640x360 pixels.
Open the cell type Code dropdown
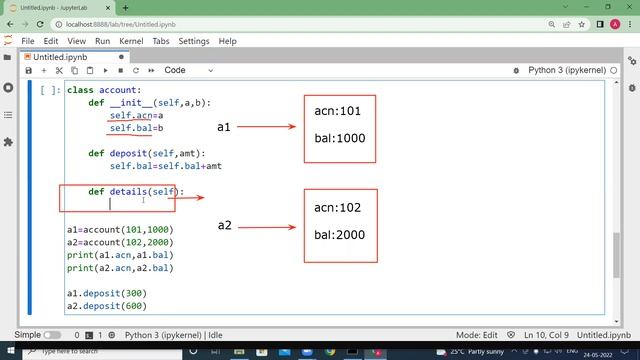click(189, 70)
